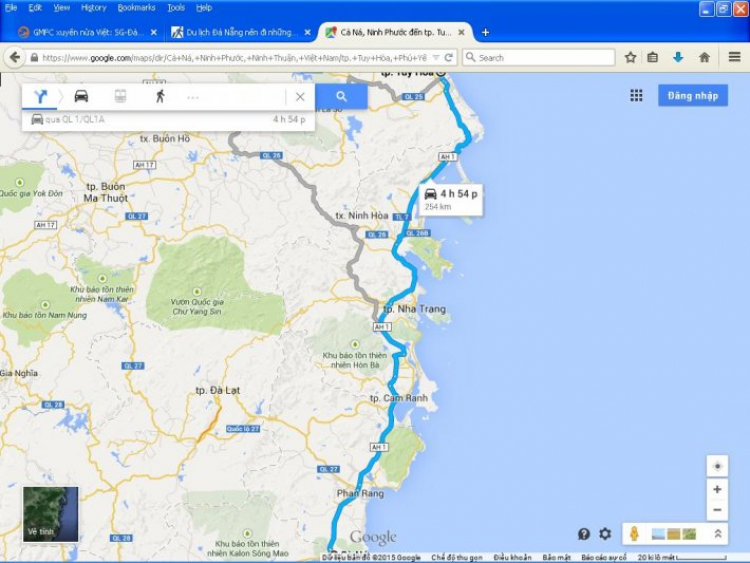Open the File menu
750x563 pixels.
coord(11,8)
